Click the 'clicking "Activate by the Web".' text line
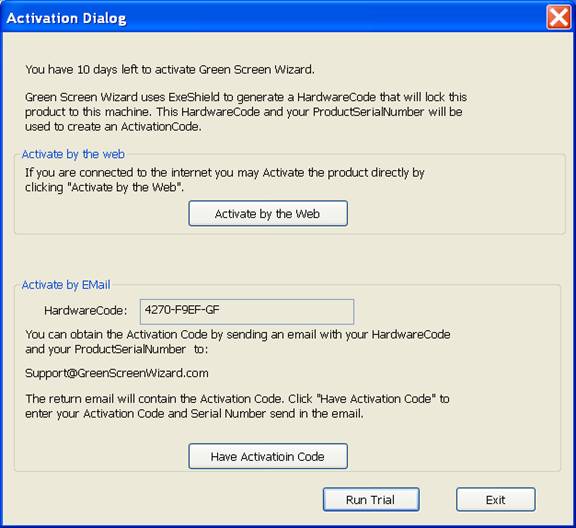 pos(104,187)
